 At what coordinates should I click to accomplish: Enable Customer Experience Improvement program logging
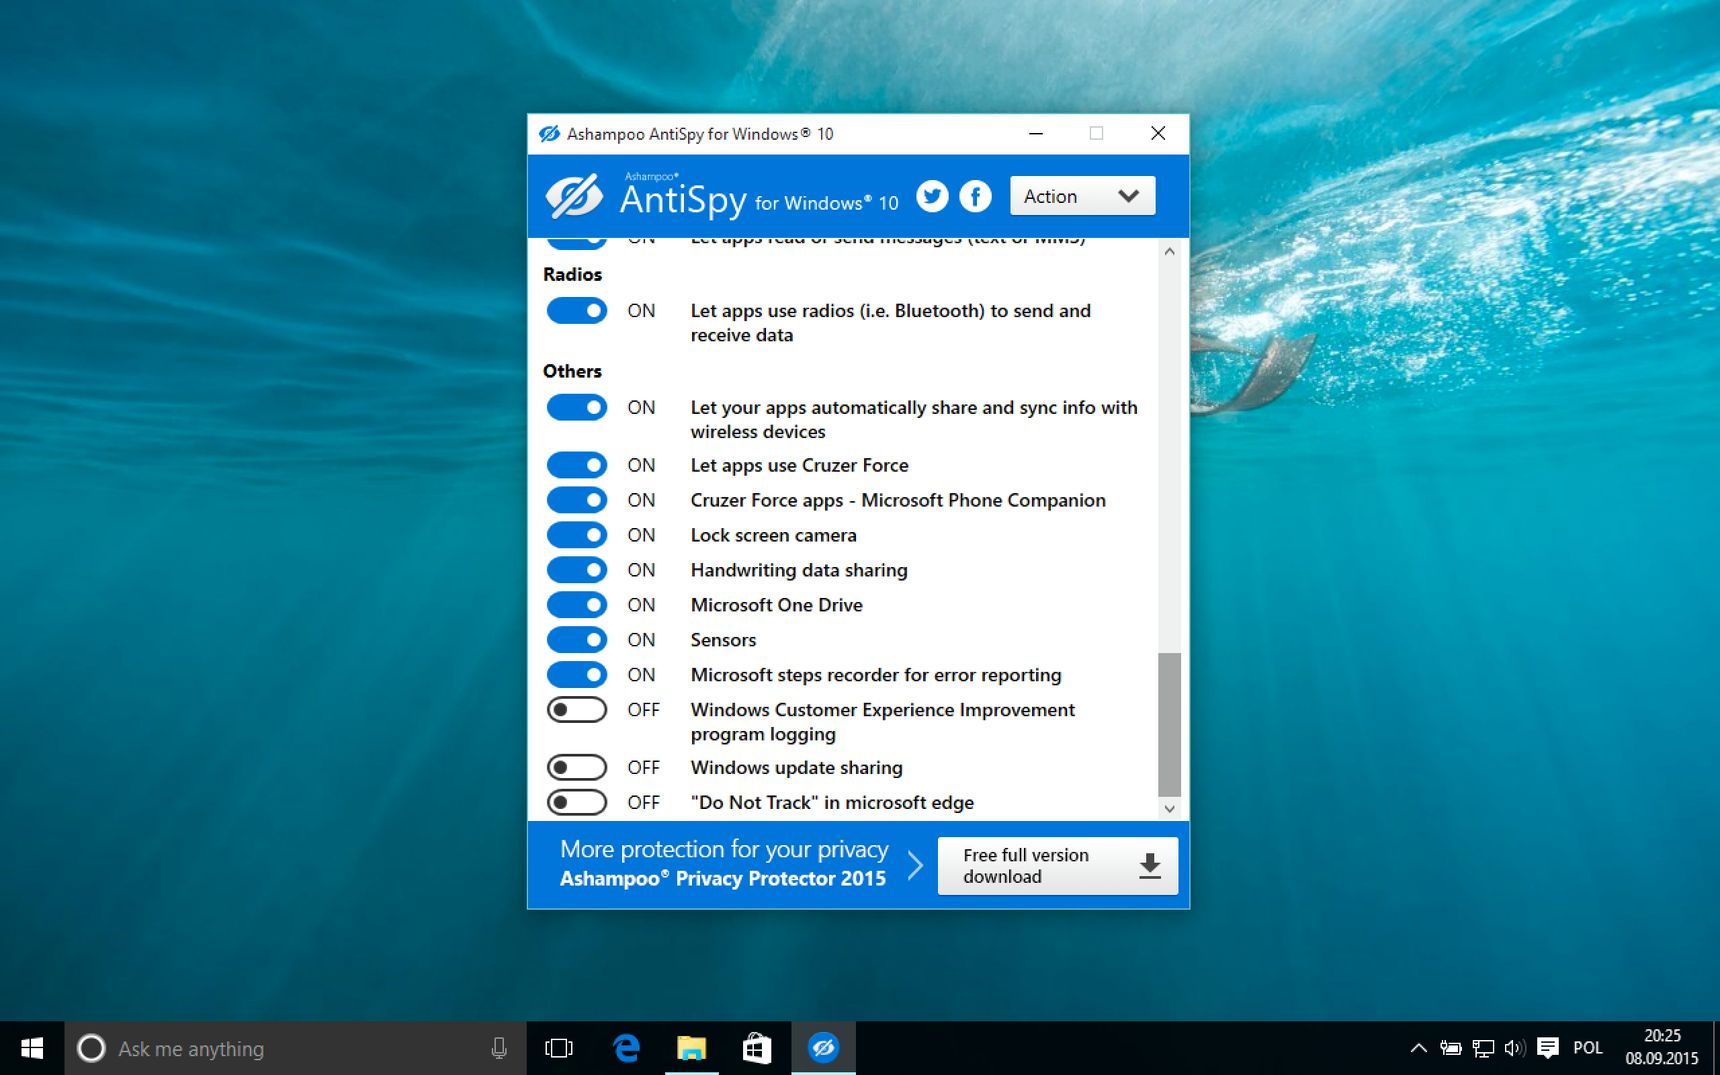(577, 710)
